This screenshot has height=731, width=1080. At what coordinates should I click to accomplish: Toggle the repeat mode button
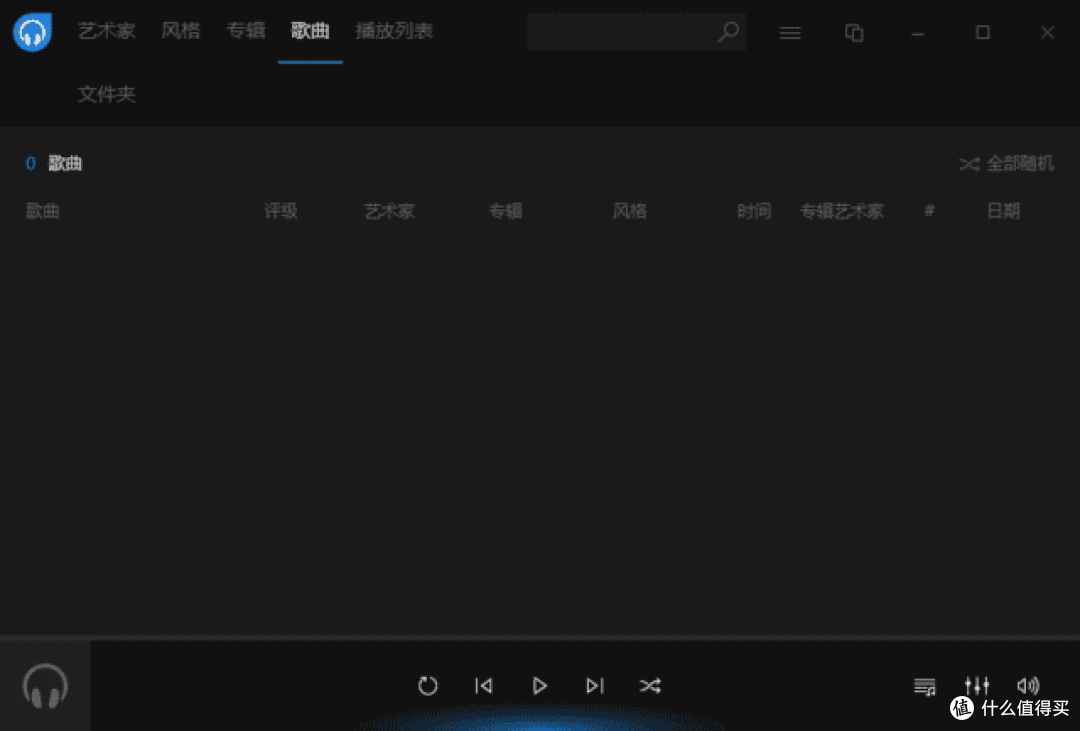[x=428, y=686]
